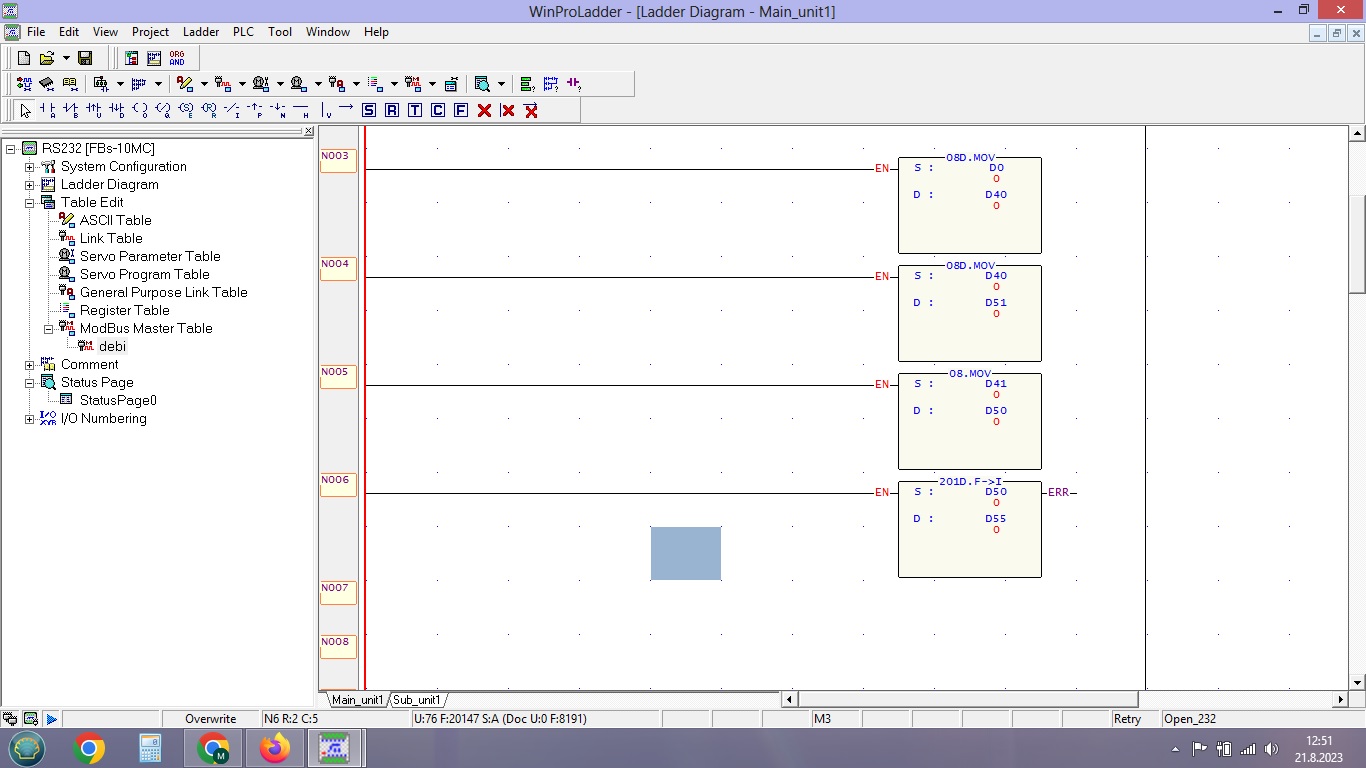Select the arrow pointer cursor tool
This screenshot has height=768, width=1366.
point(25,110)
